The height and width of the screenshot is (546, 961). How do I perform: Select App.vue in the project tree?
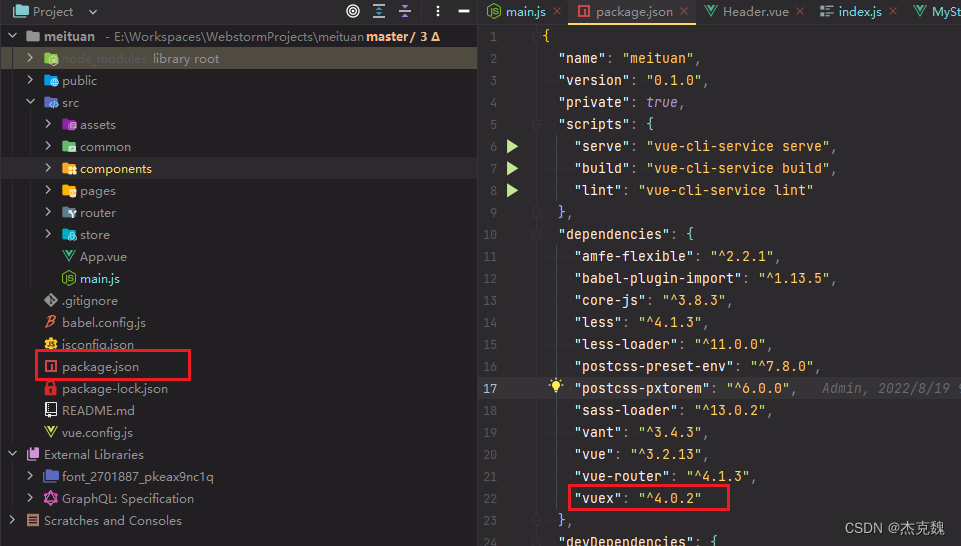[103, 257]
